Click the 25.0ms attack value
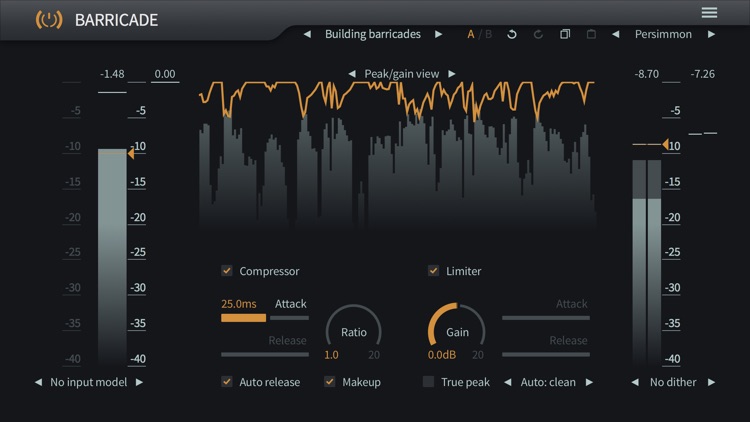 click(239, 304)
